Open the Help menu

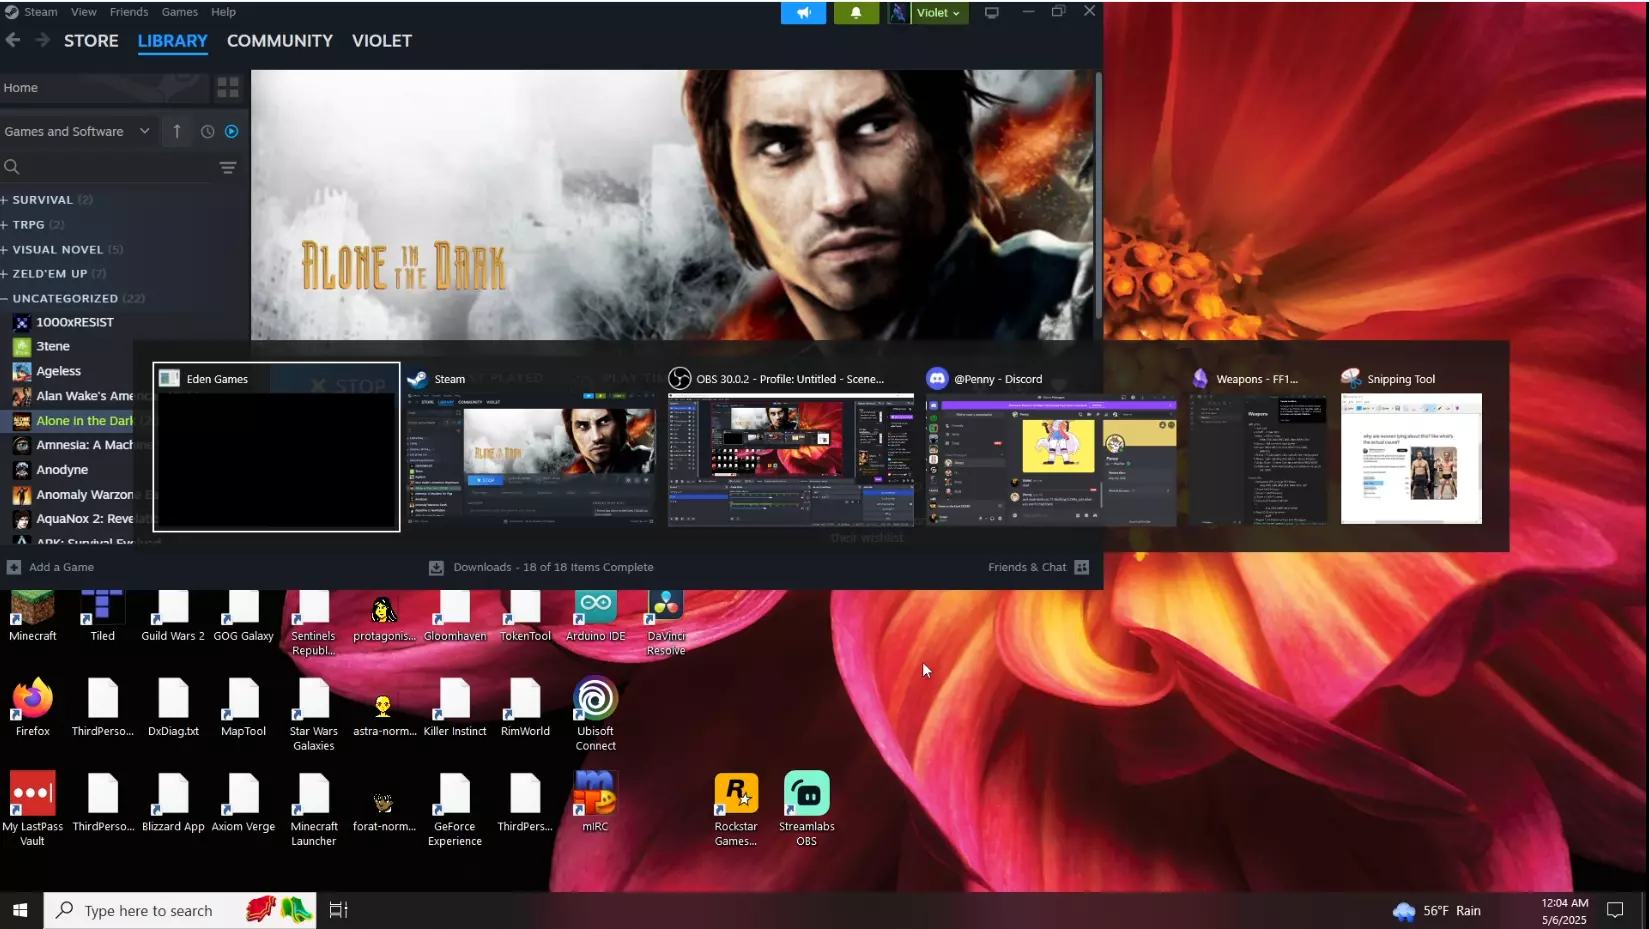click(x=224, y=12)
